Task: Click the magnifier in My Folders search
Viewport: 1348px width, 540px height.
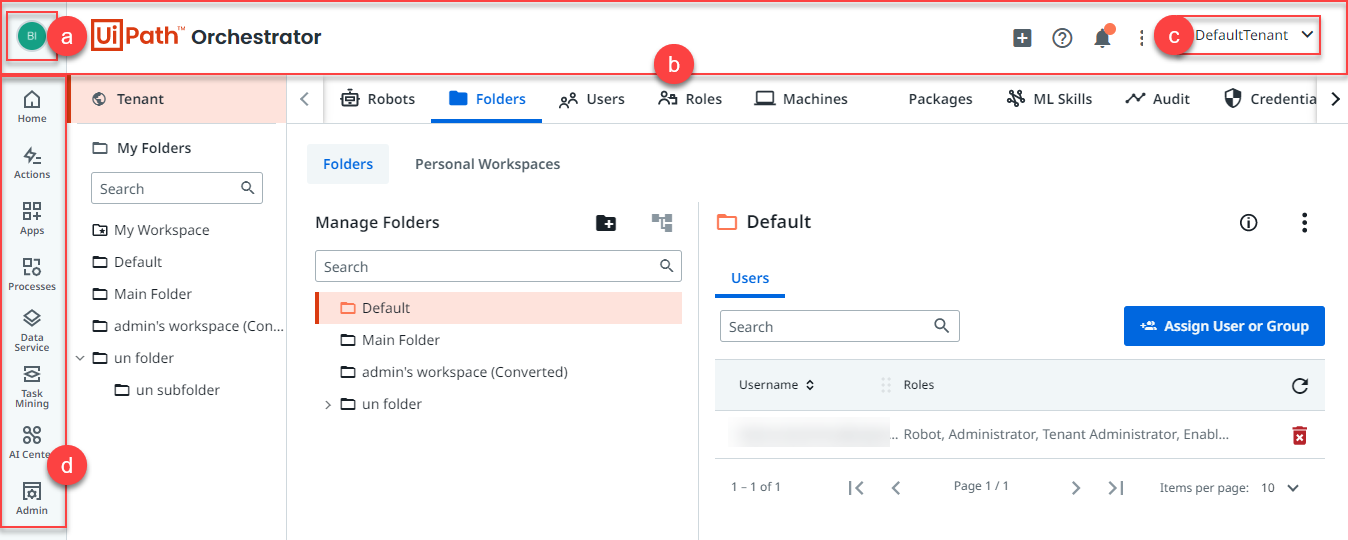Action: 248,188
